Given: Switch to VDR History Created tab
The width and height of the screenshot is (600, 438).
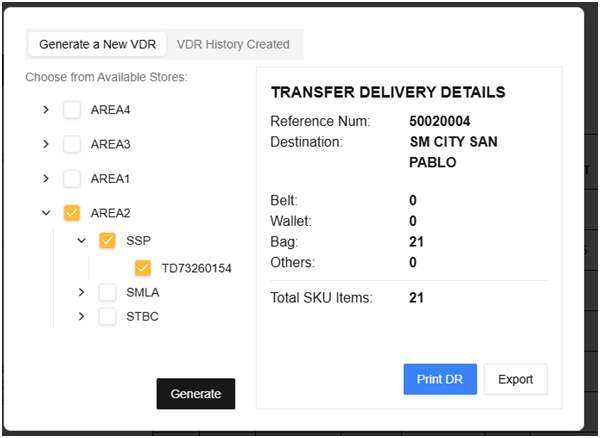Looking at the screenshot, I should (x=233, y=44).
